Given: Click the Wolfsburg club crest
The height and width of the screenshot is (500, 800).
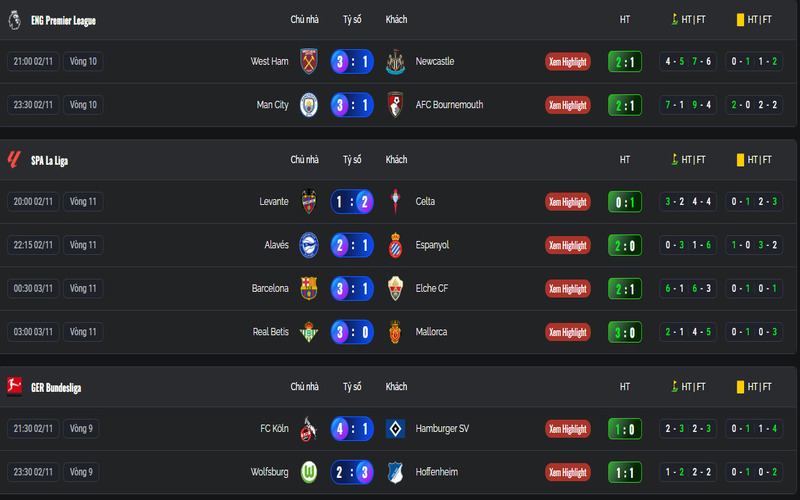Looking at the screenshot, I should click(308, 472).
